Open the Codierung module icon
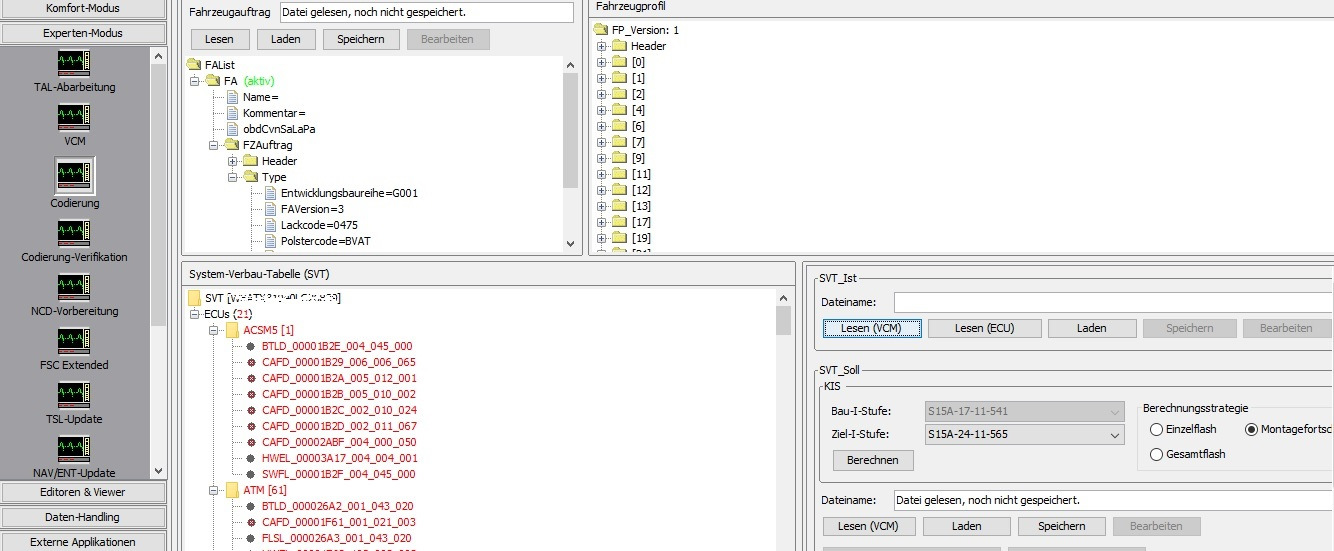 point(74,176)
